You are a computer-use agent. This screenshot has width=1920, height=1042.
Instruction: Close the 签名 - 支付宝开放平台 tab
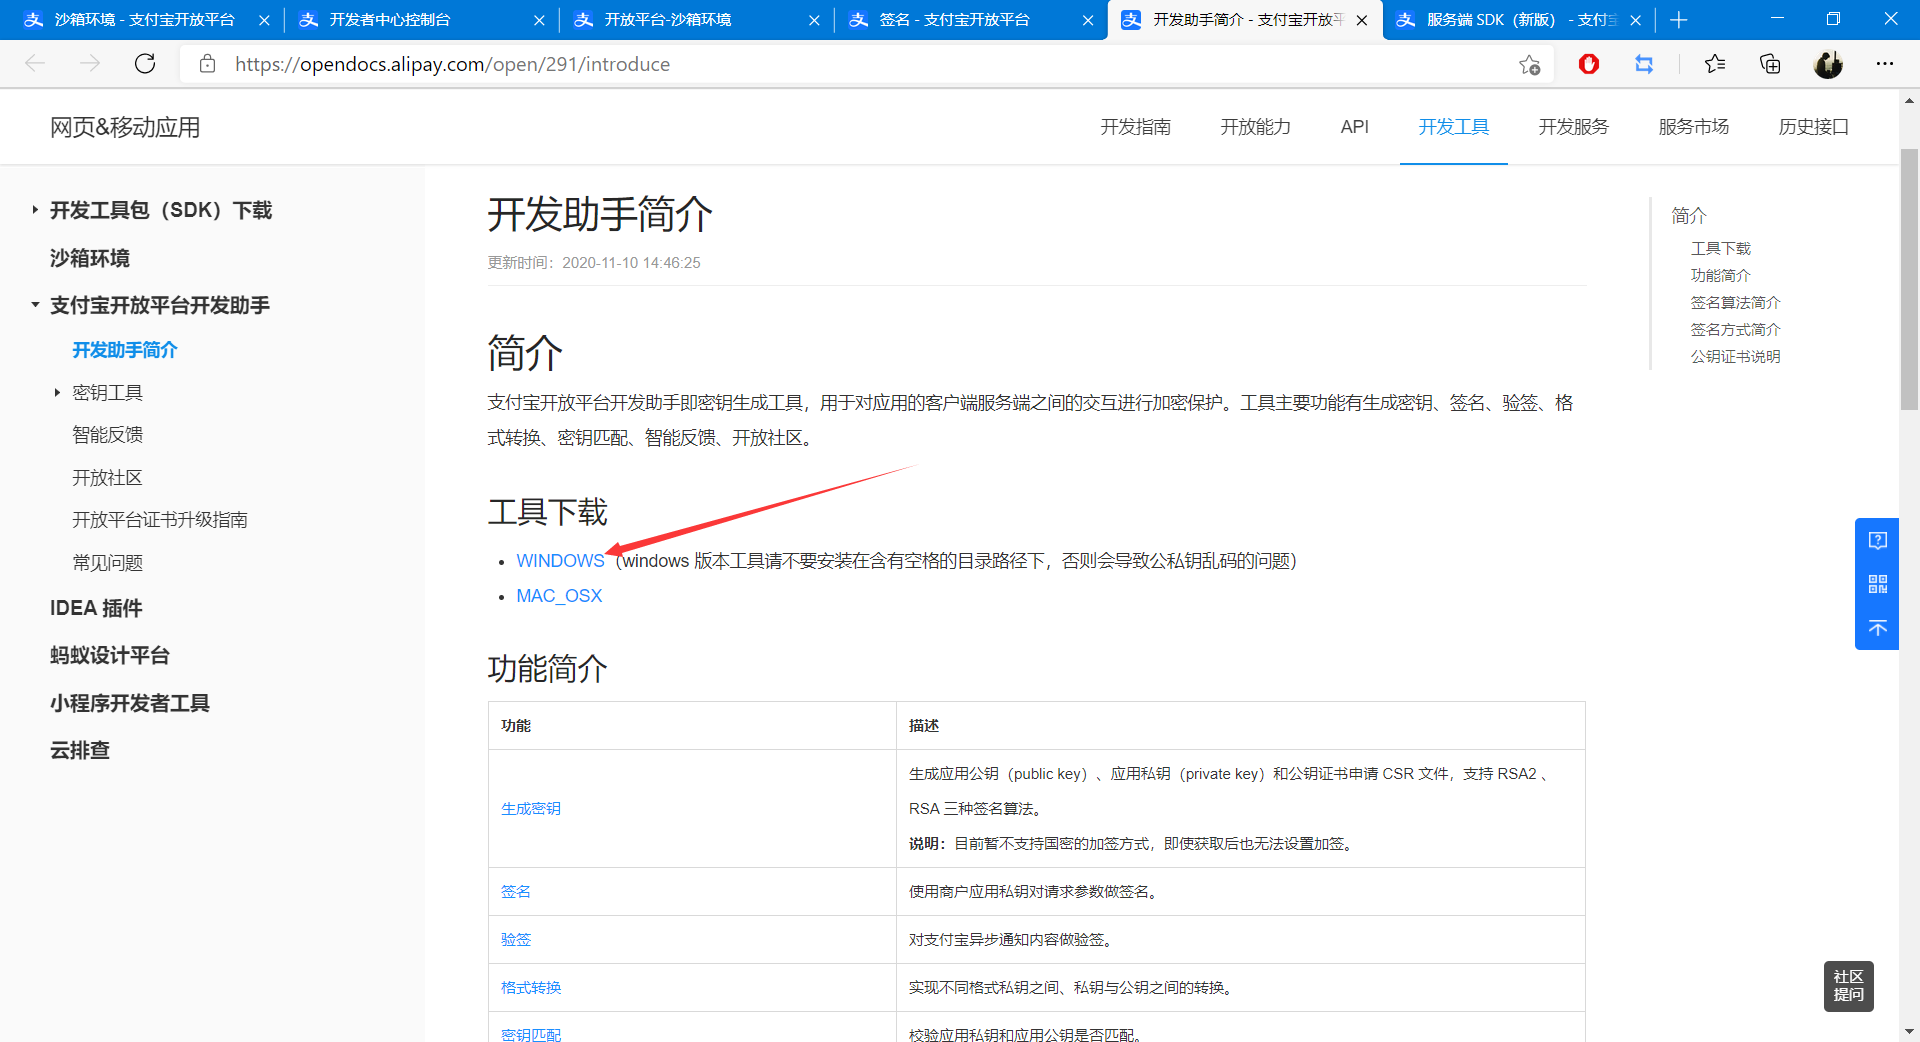1088,20
